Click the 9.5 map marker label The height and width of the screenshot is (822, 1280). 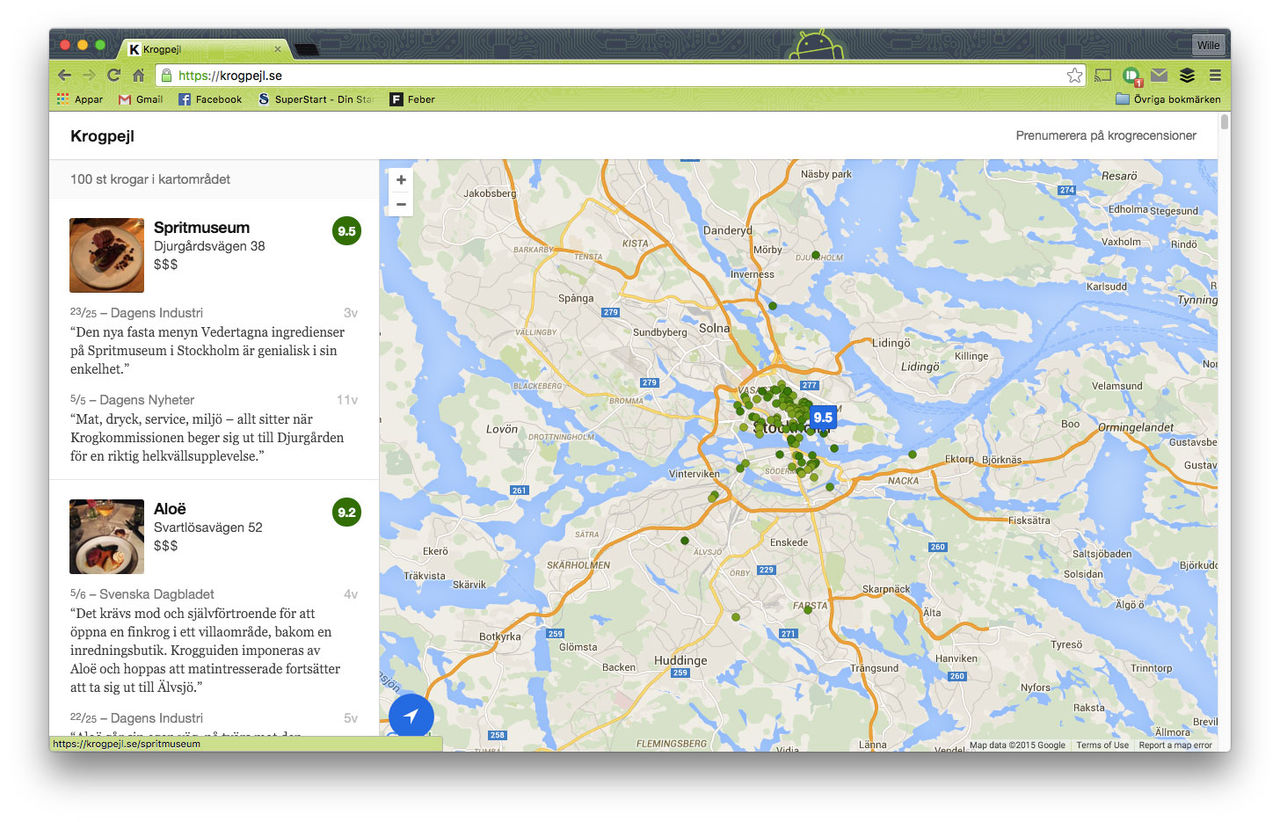(x=823, y=417)
